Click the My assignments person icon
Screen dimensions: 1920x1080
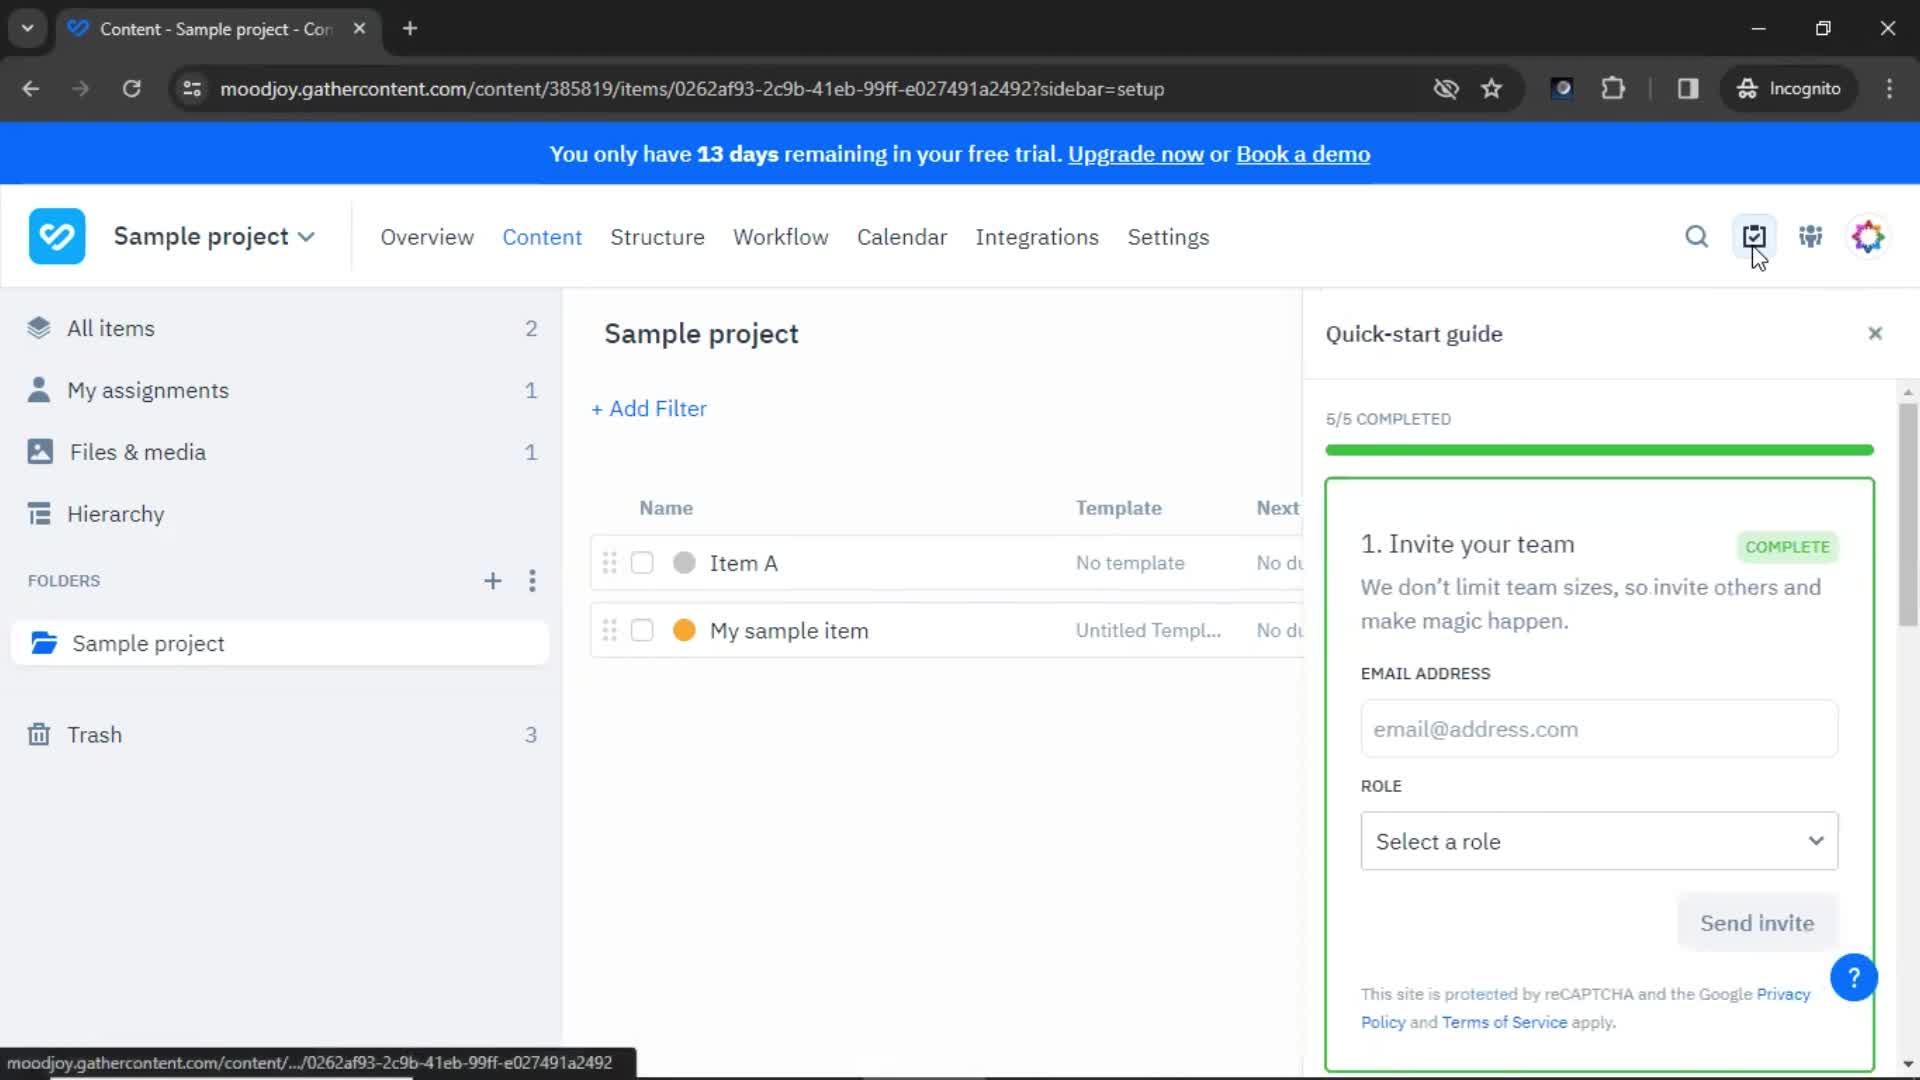39,390
